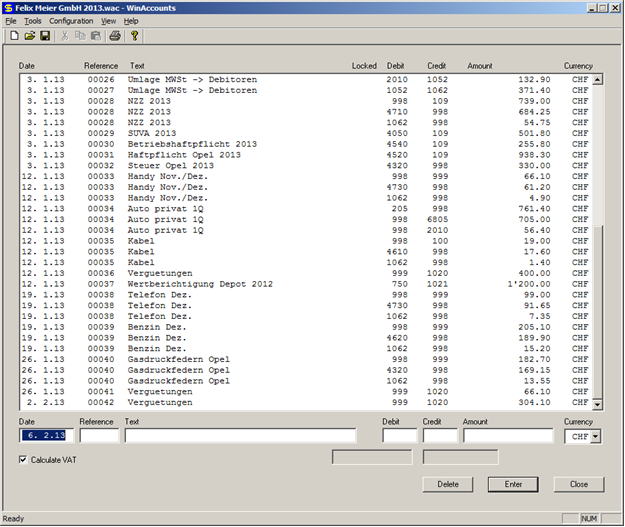Click the Cut scissors icon

(x=65, y=36)
